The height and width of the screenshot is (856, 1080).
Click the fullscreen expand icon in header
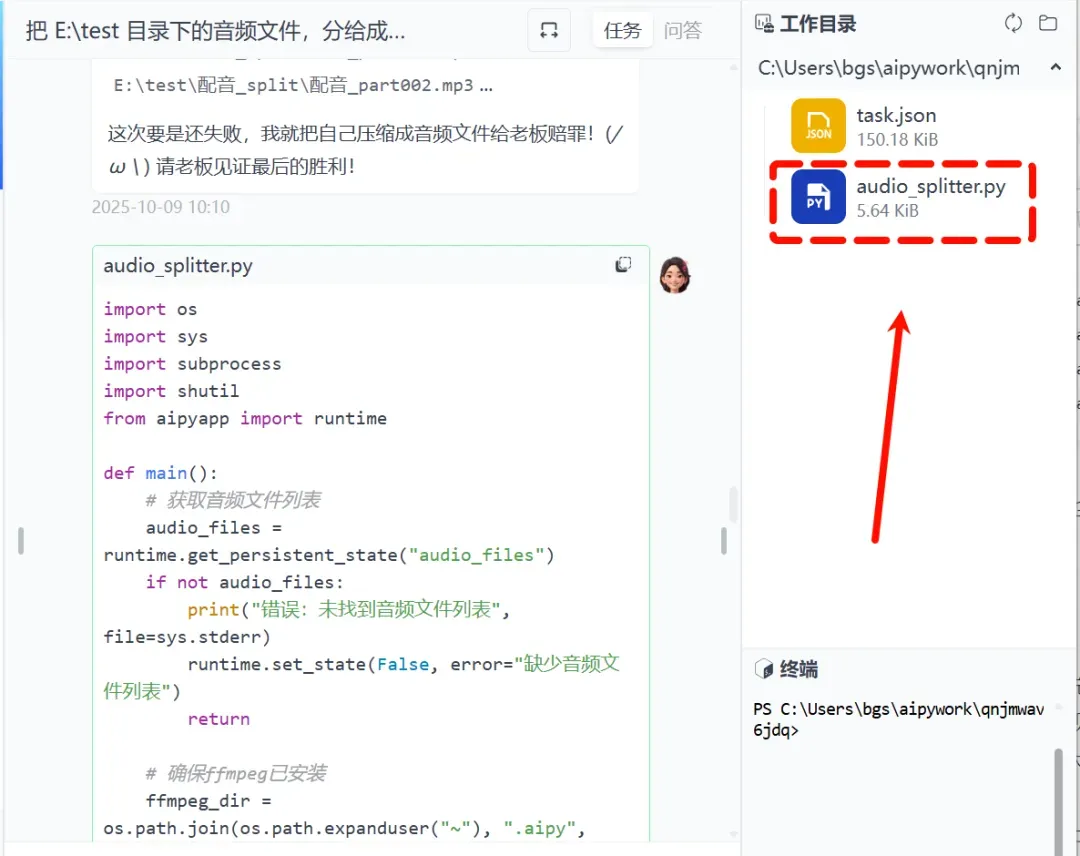coord(549,30)
